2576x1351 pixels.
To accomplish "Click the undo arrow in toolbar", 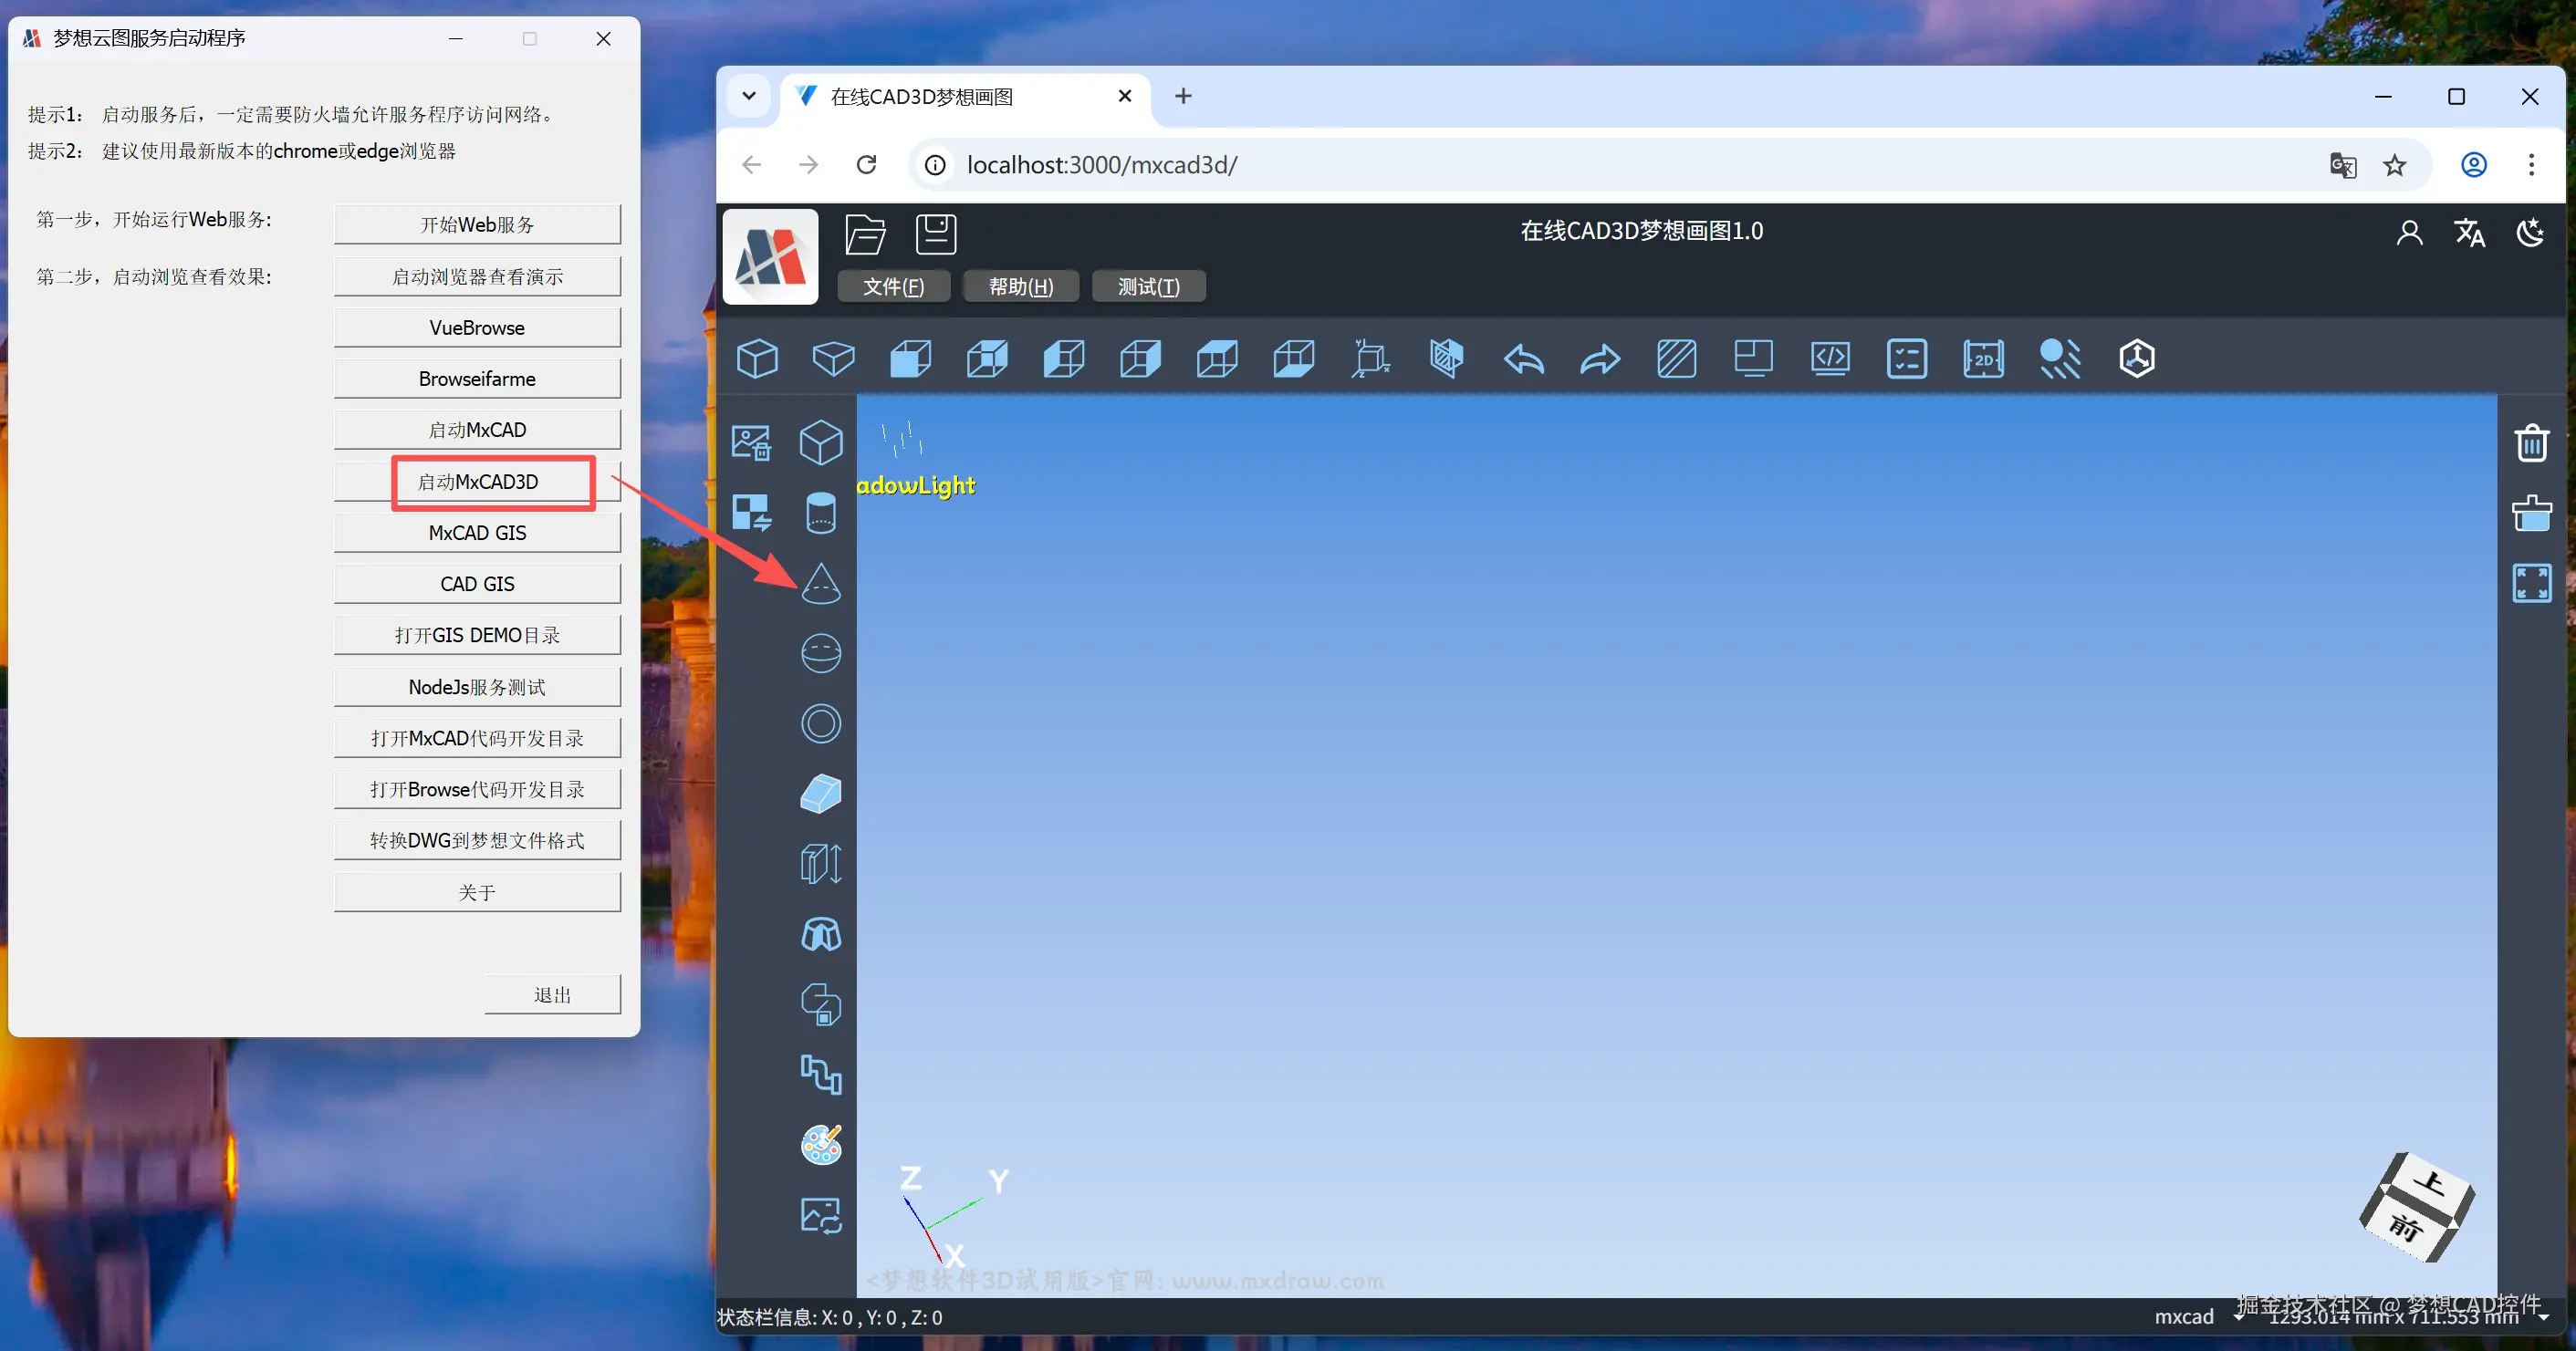I will (1523, 359).
